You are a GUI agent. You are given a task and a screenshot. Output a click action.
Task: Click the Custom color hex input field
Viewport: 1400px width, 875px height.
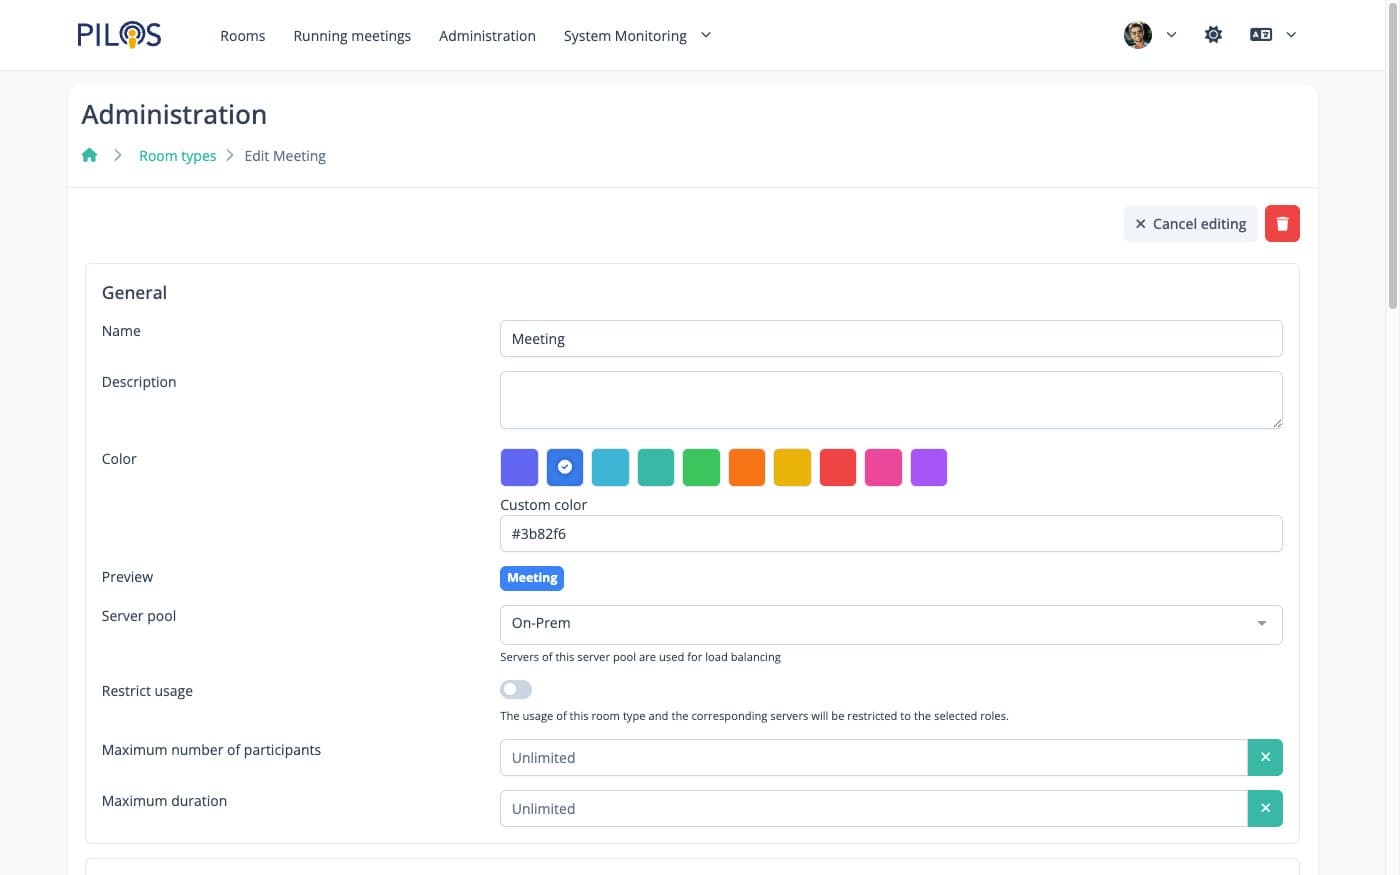point(890,534)
